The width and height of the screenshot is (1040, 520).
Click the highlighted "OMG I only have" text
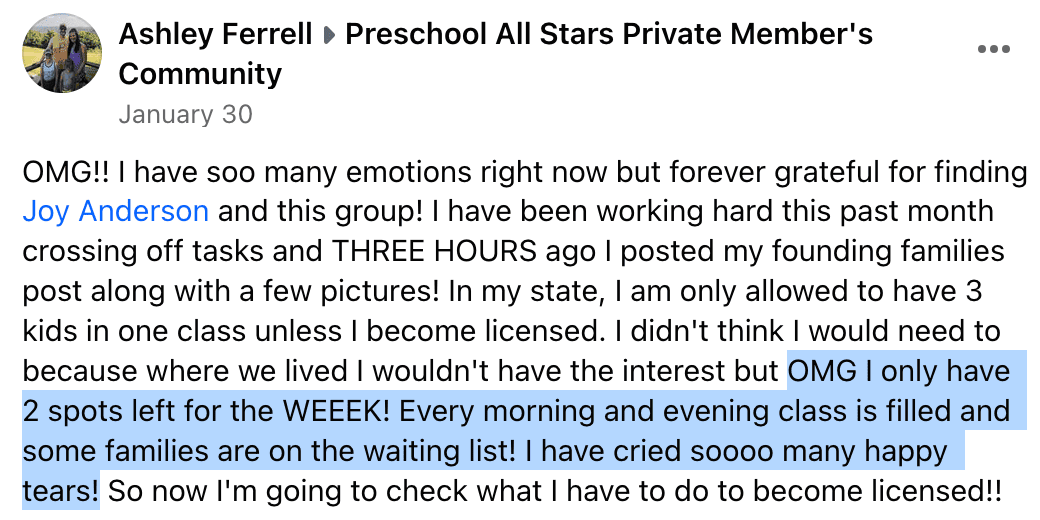pos(899,372)
